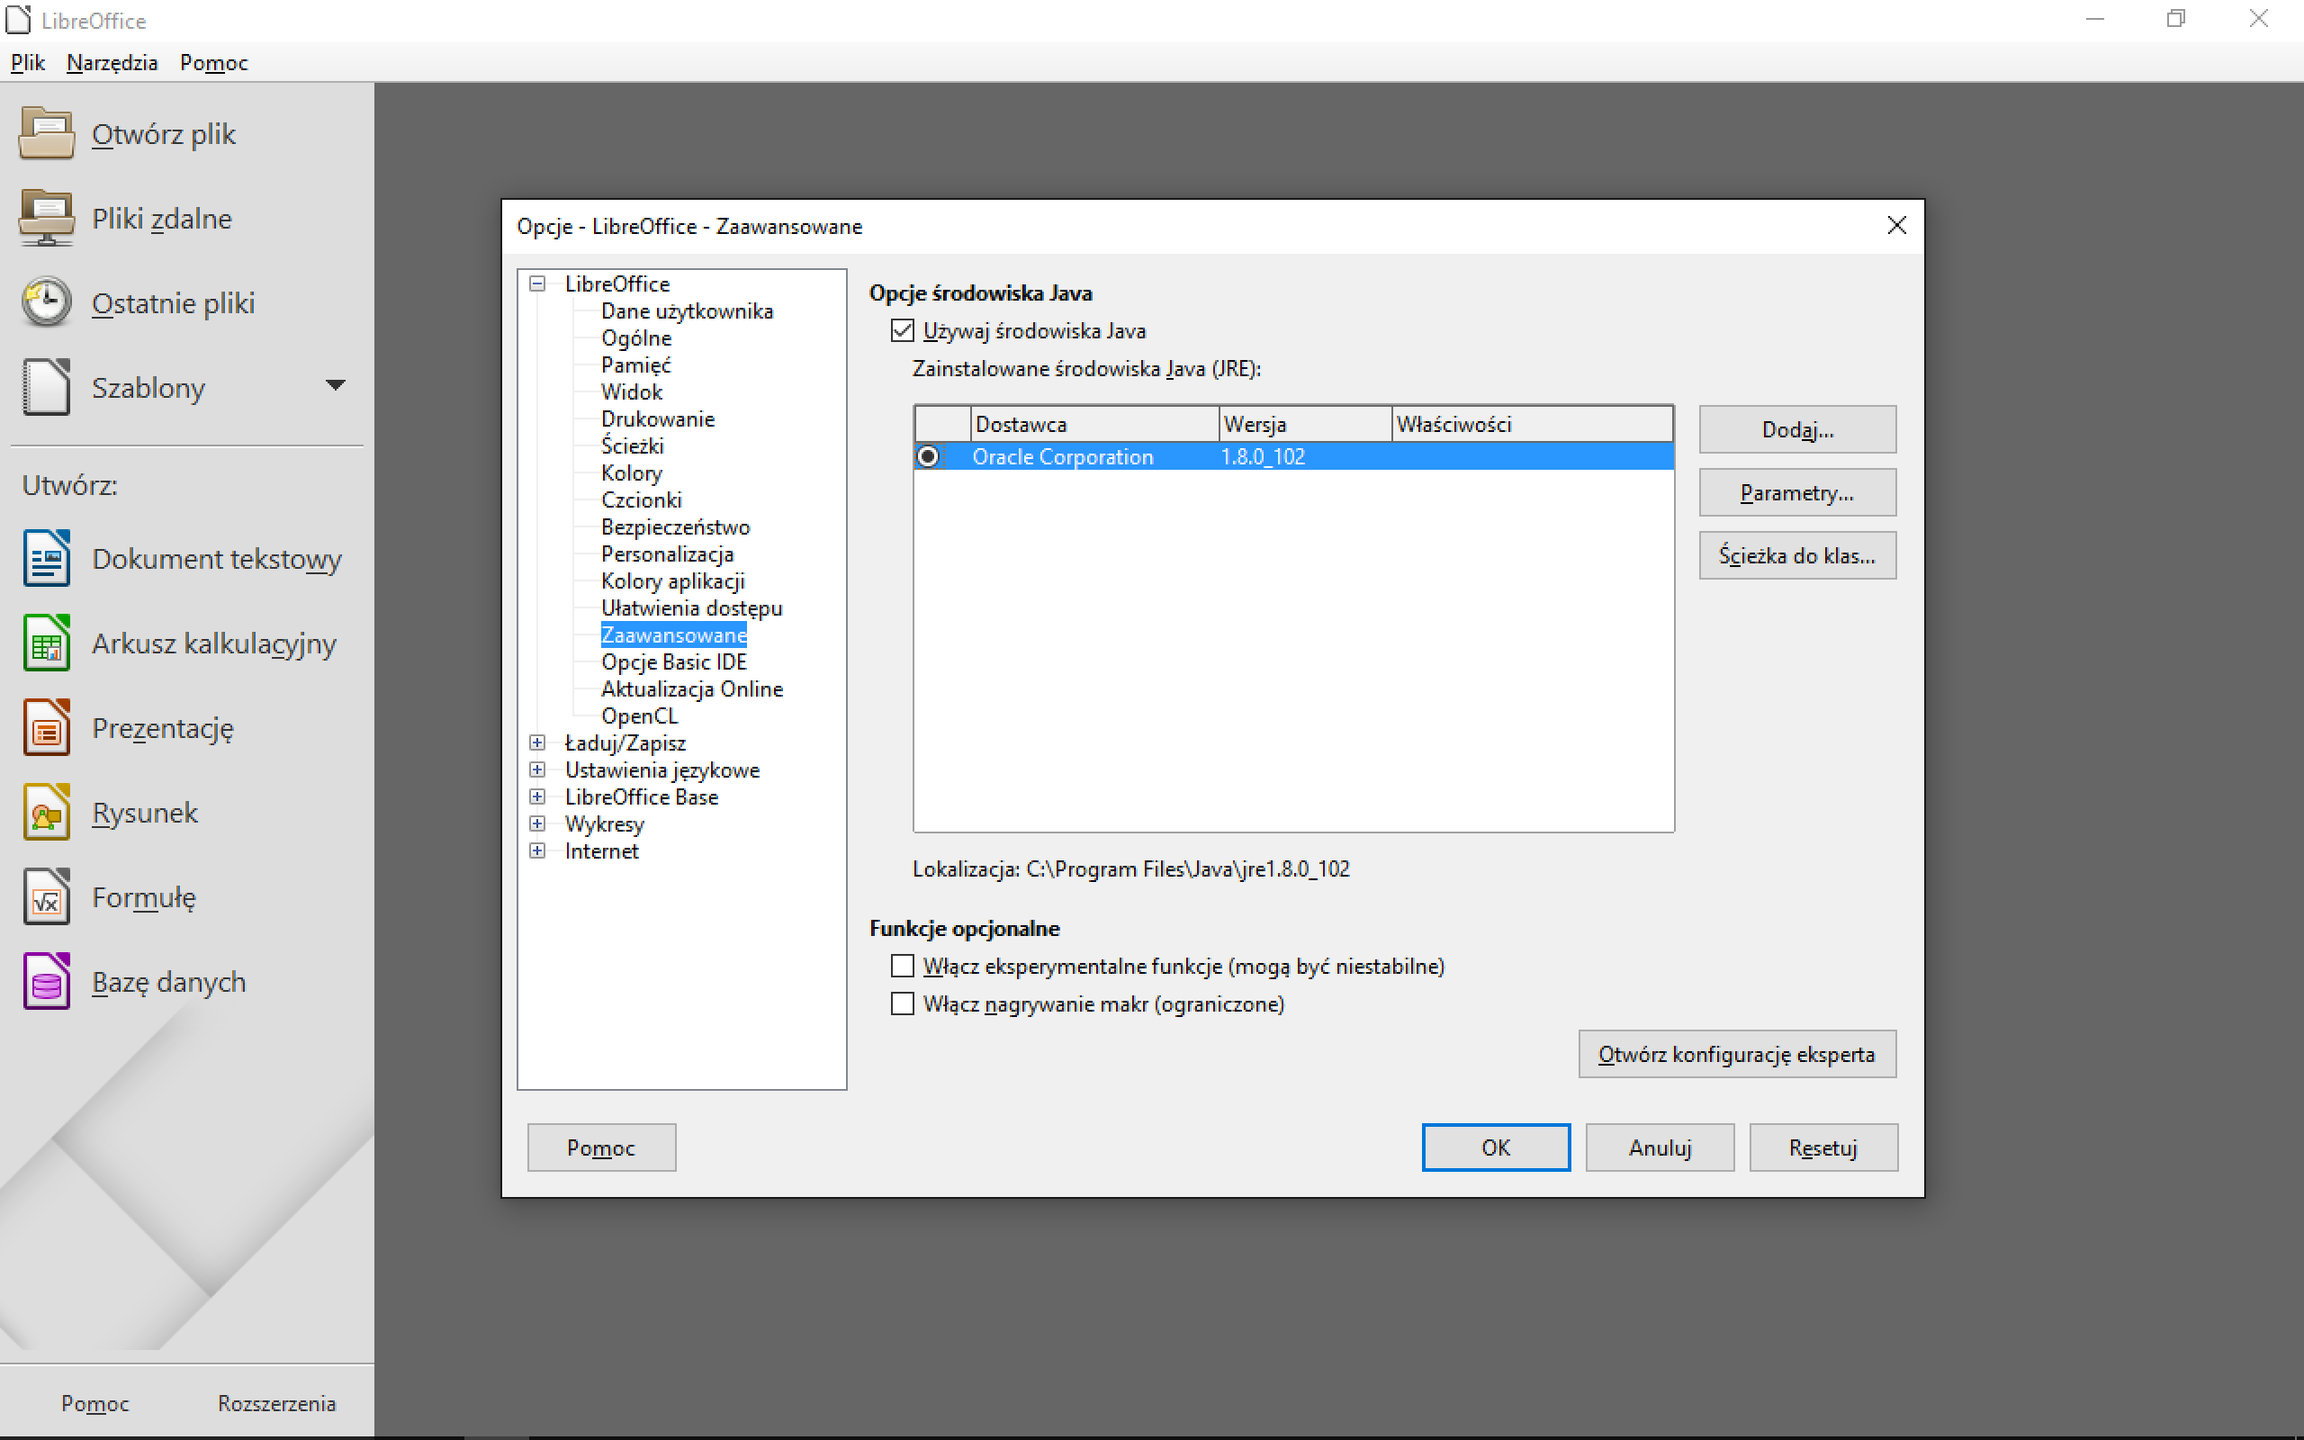The image size is (2304, 1440).
Task: Click Pomoc at Start Center bottom
Action: click(x=95, y=1404)
